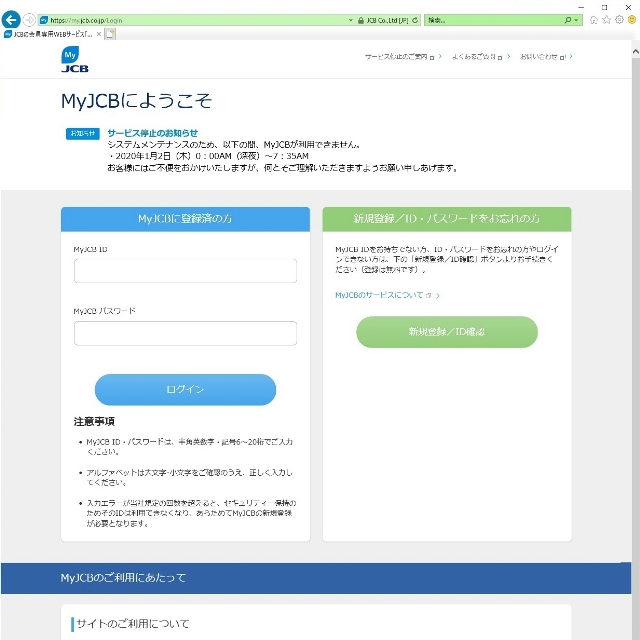Click the green 新規登録/ID確認 button
The height and width of the screenshot is (640, 640).
point(447,332)
